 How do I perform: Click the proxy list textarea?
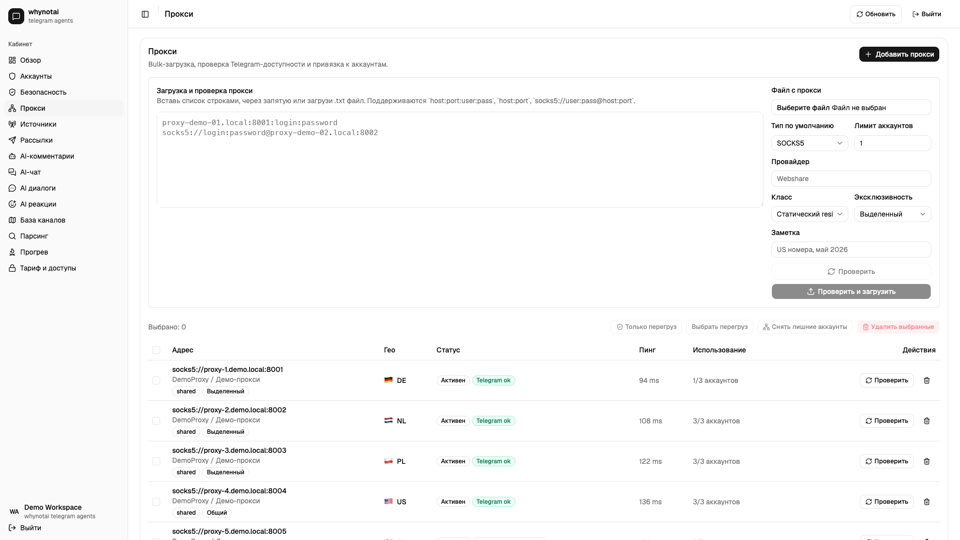click(x=460, y=159)
